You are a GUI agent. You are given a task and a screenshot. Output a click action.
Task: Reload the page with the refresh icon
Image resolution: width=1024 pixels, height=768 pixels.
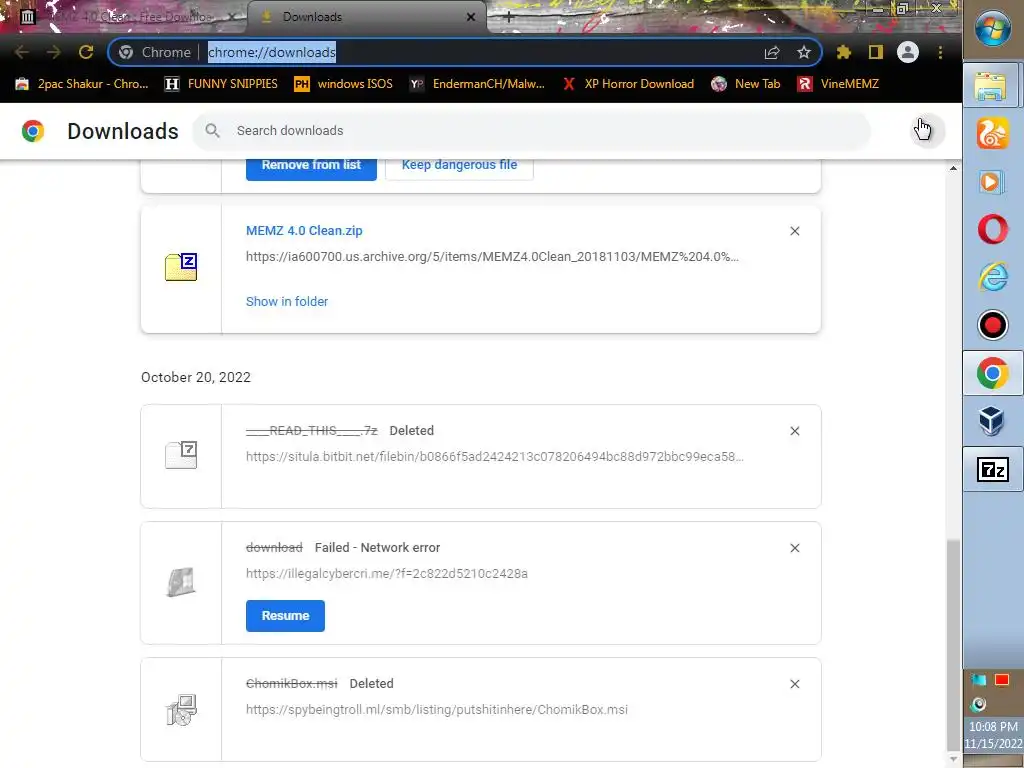[86, 52]
